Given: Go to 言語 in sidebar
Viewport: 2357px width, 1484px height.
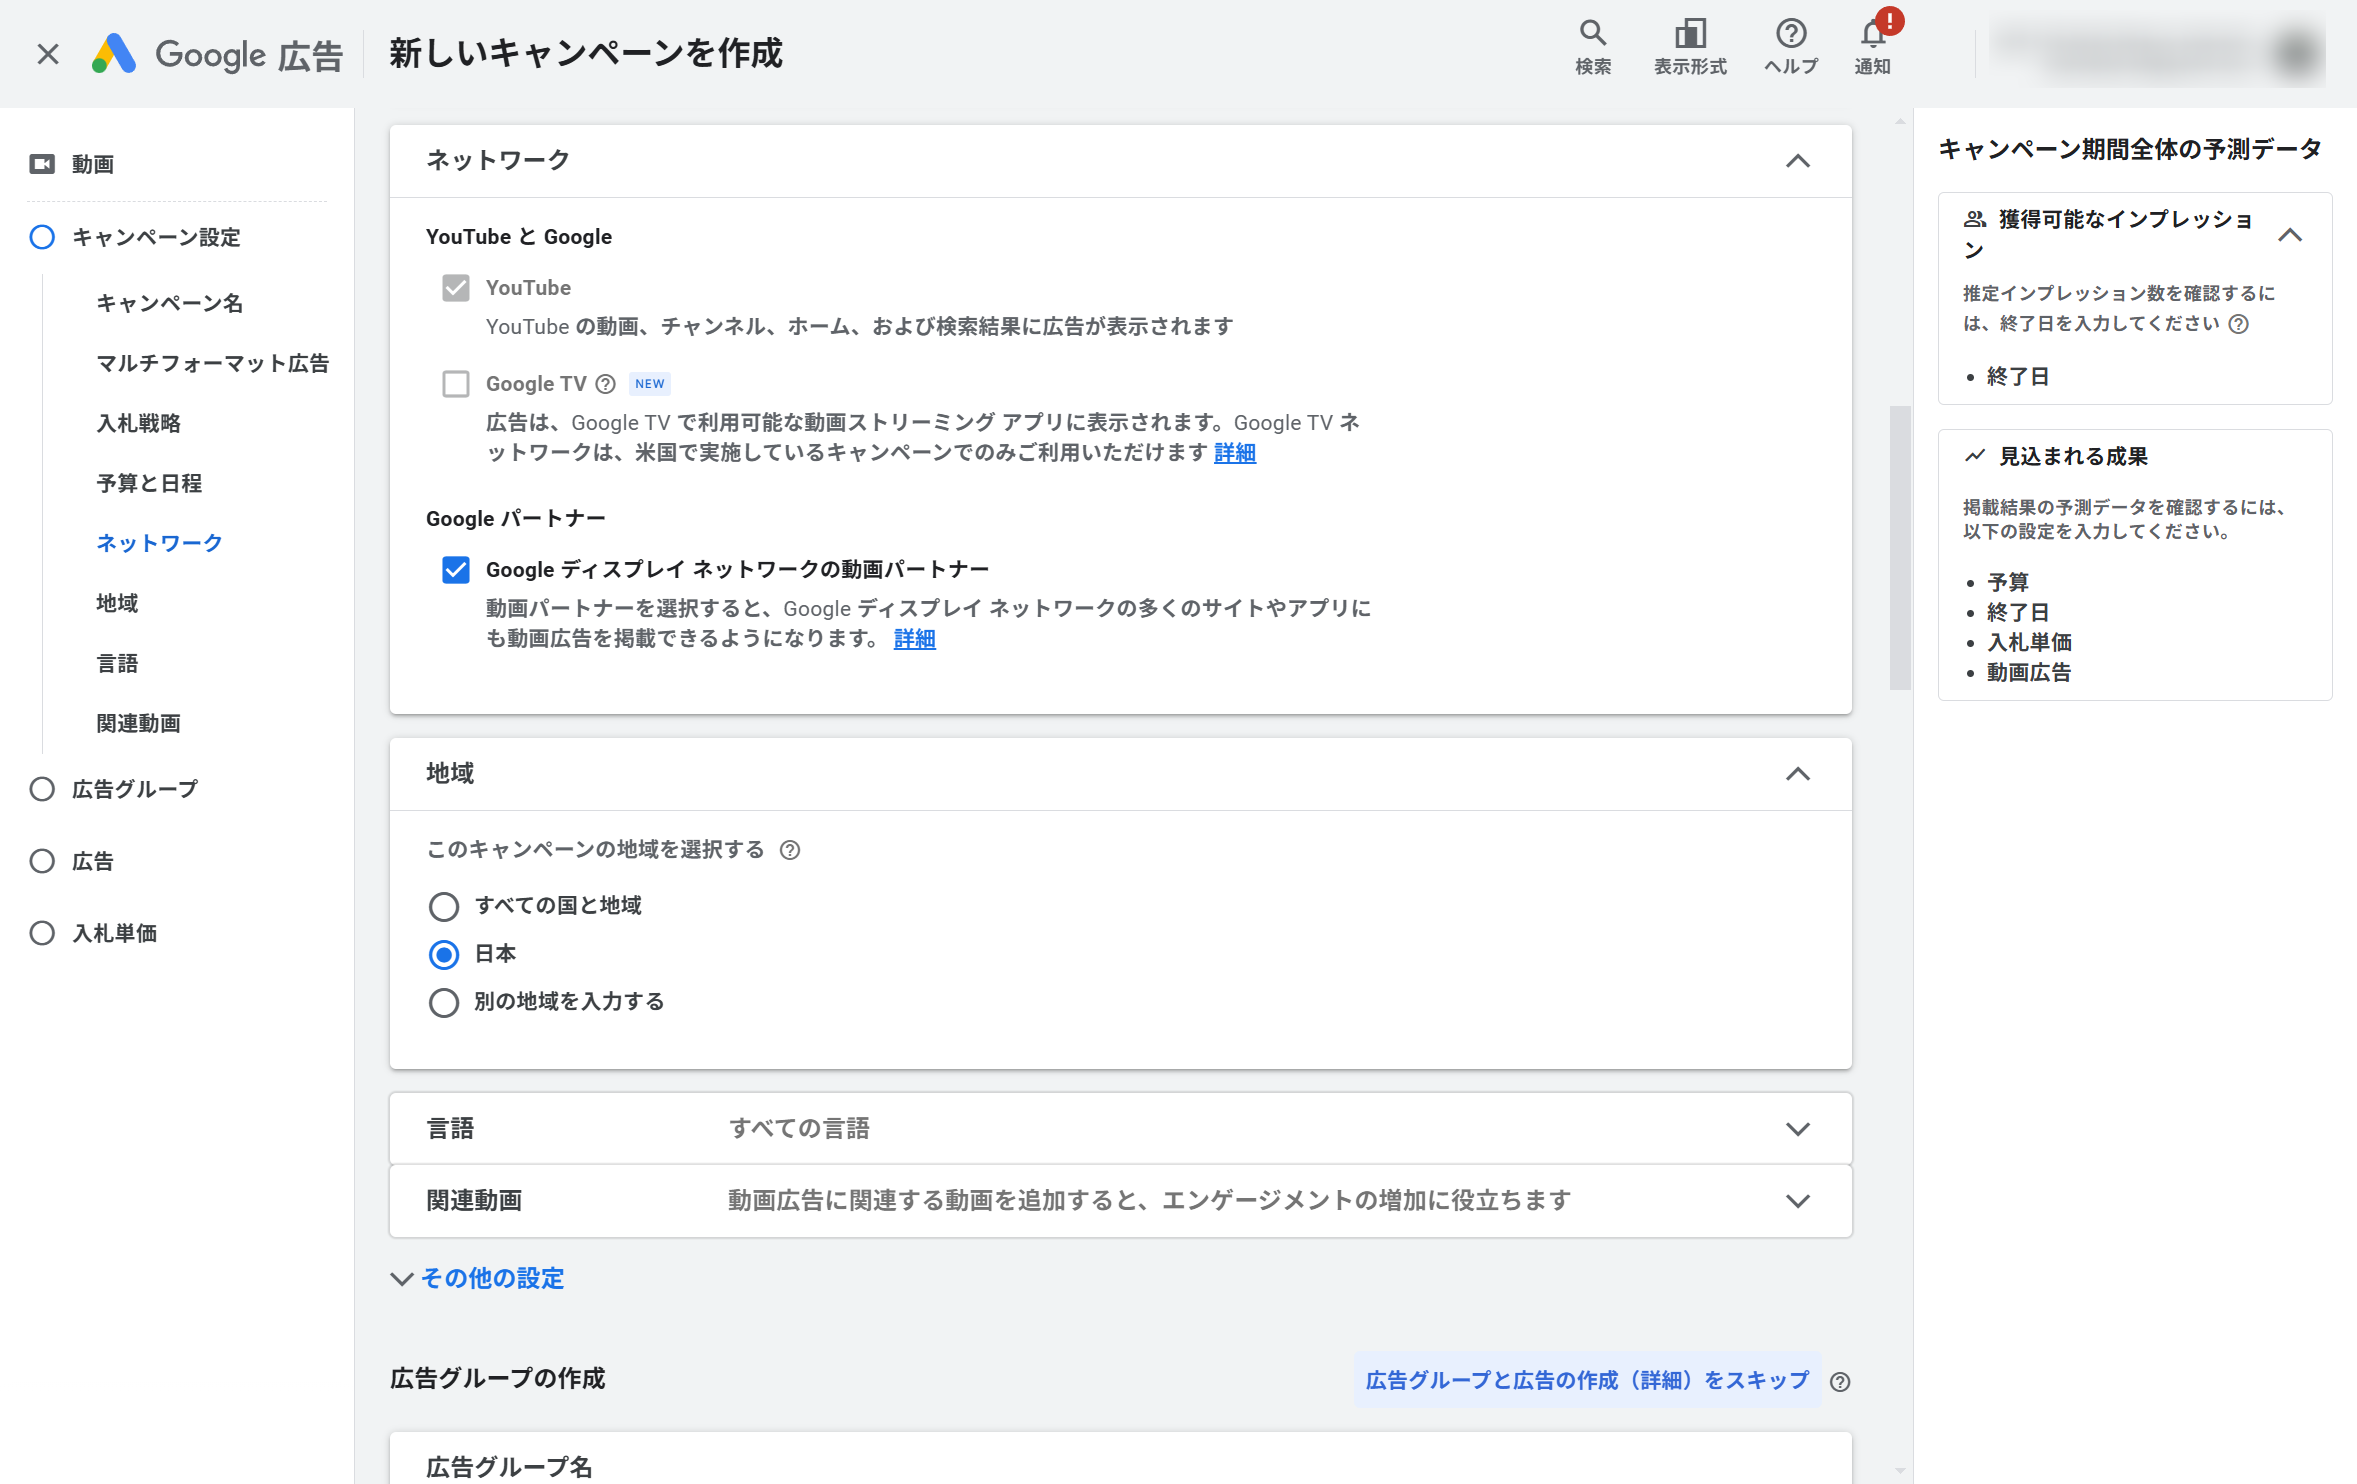Looking at the screenshot, I should point(117,663).
